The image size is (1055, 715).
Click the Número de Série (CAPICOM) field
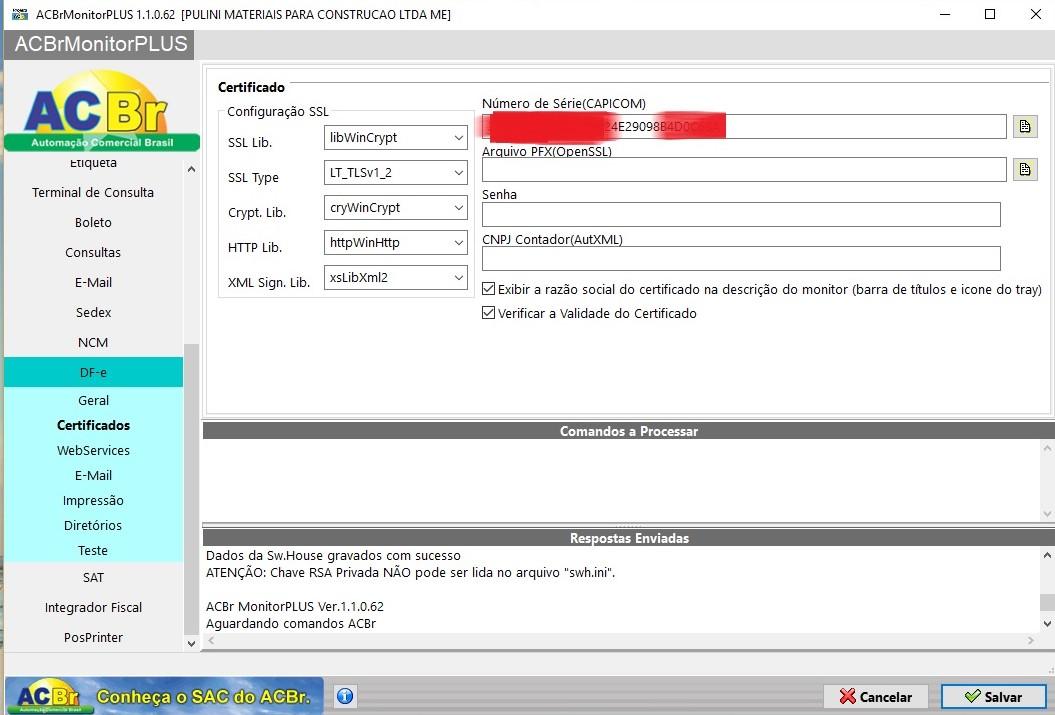coord(744,126)
